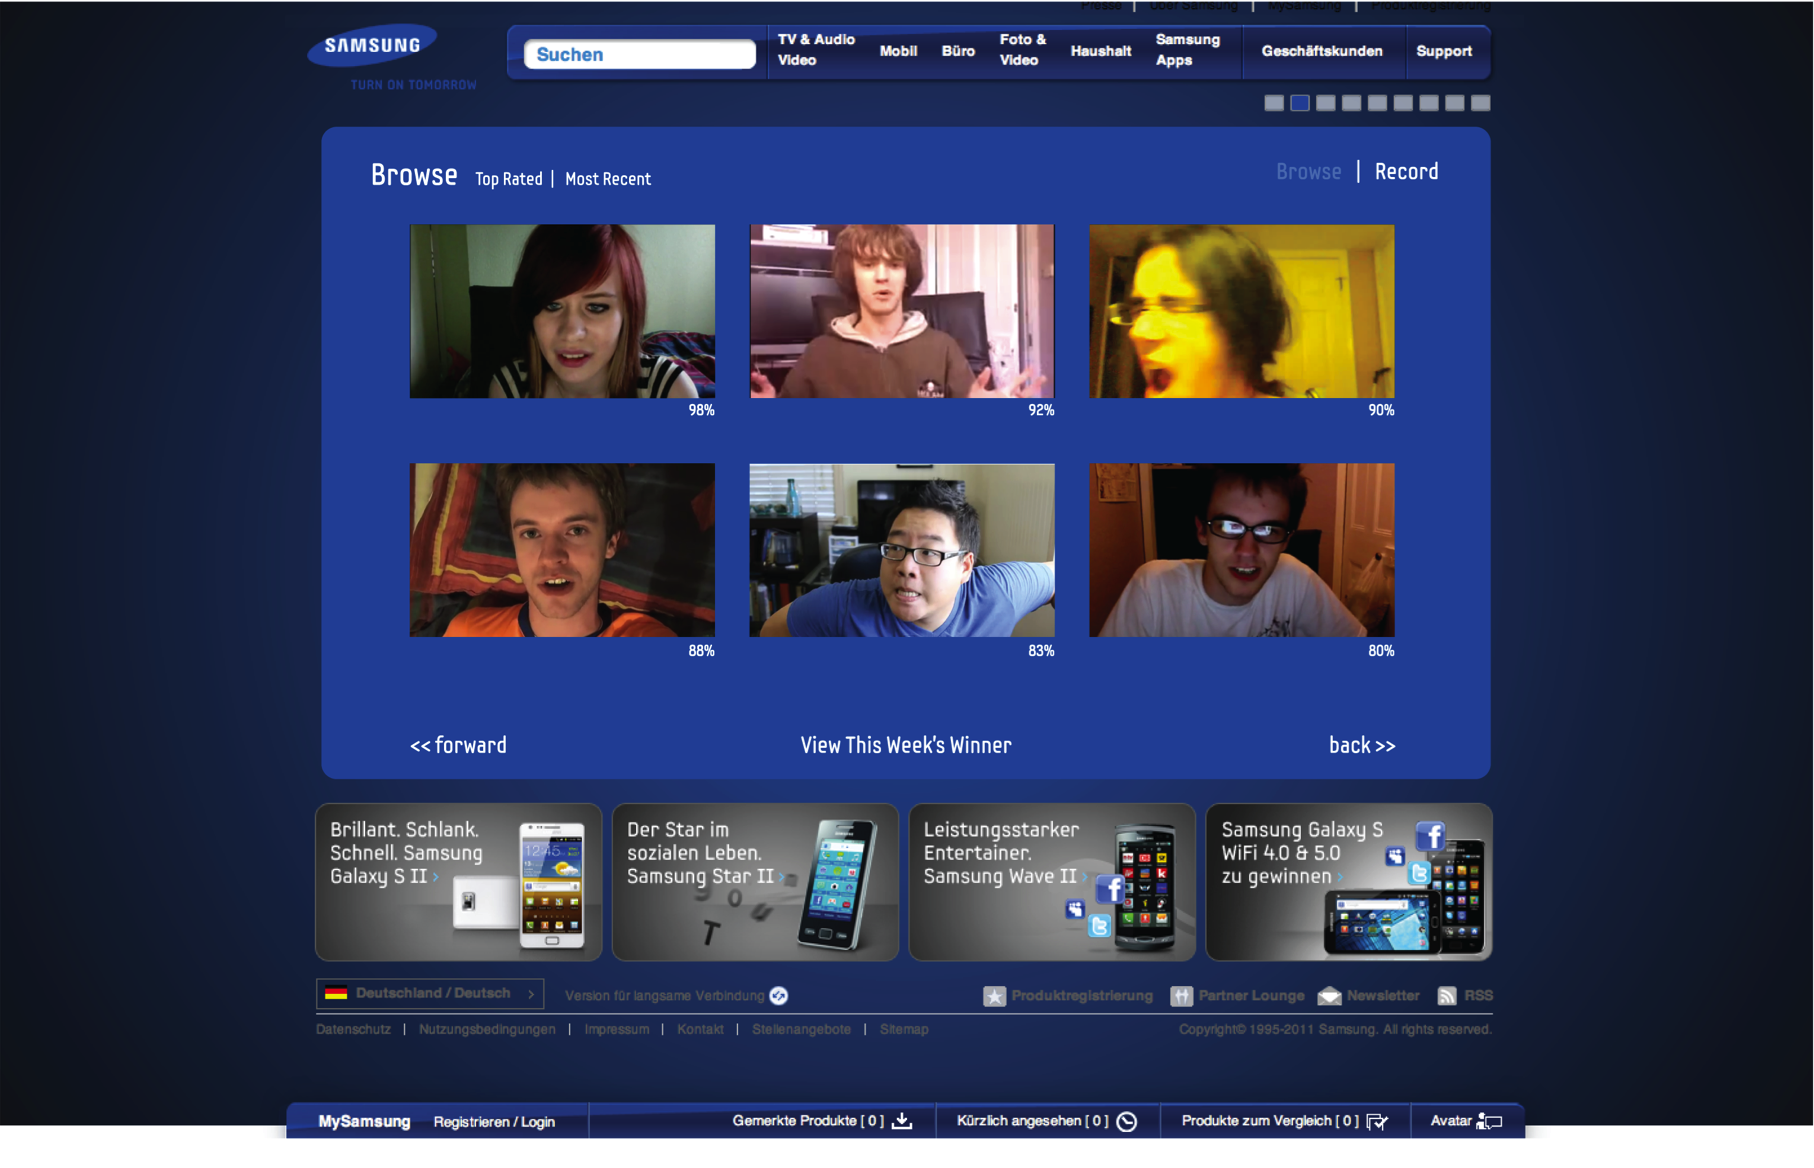Open the Kontakt footer link

700,1029
